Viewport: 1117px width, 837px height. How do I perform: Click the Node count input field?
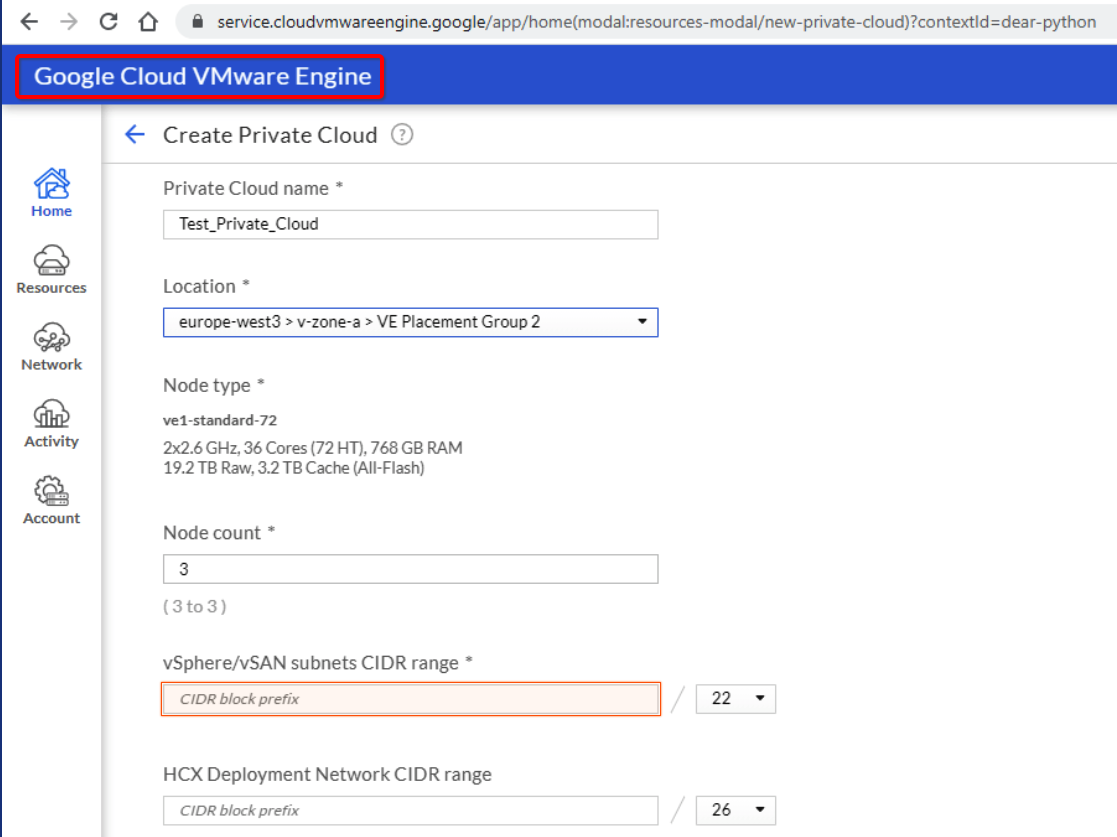click(x=410, y=569)
